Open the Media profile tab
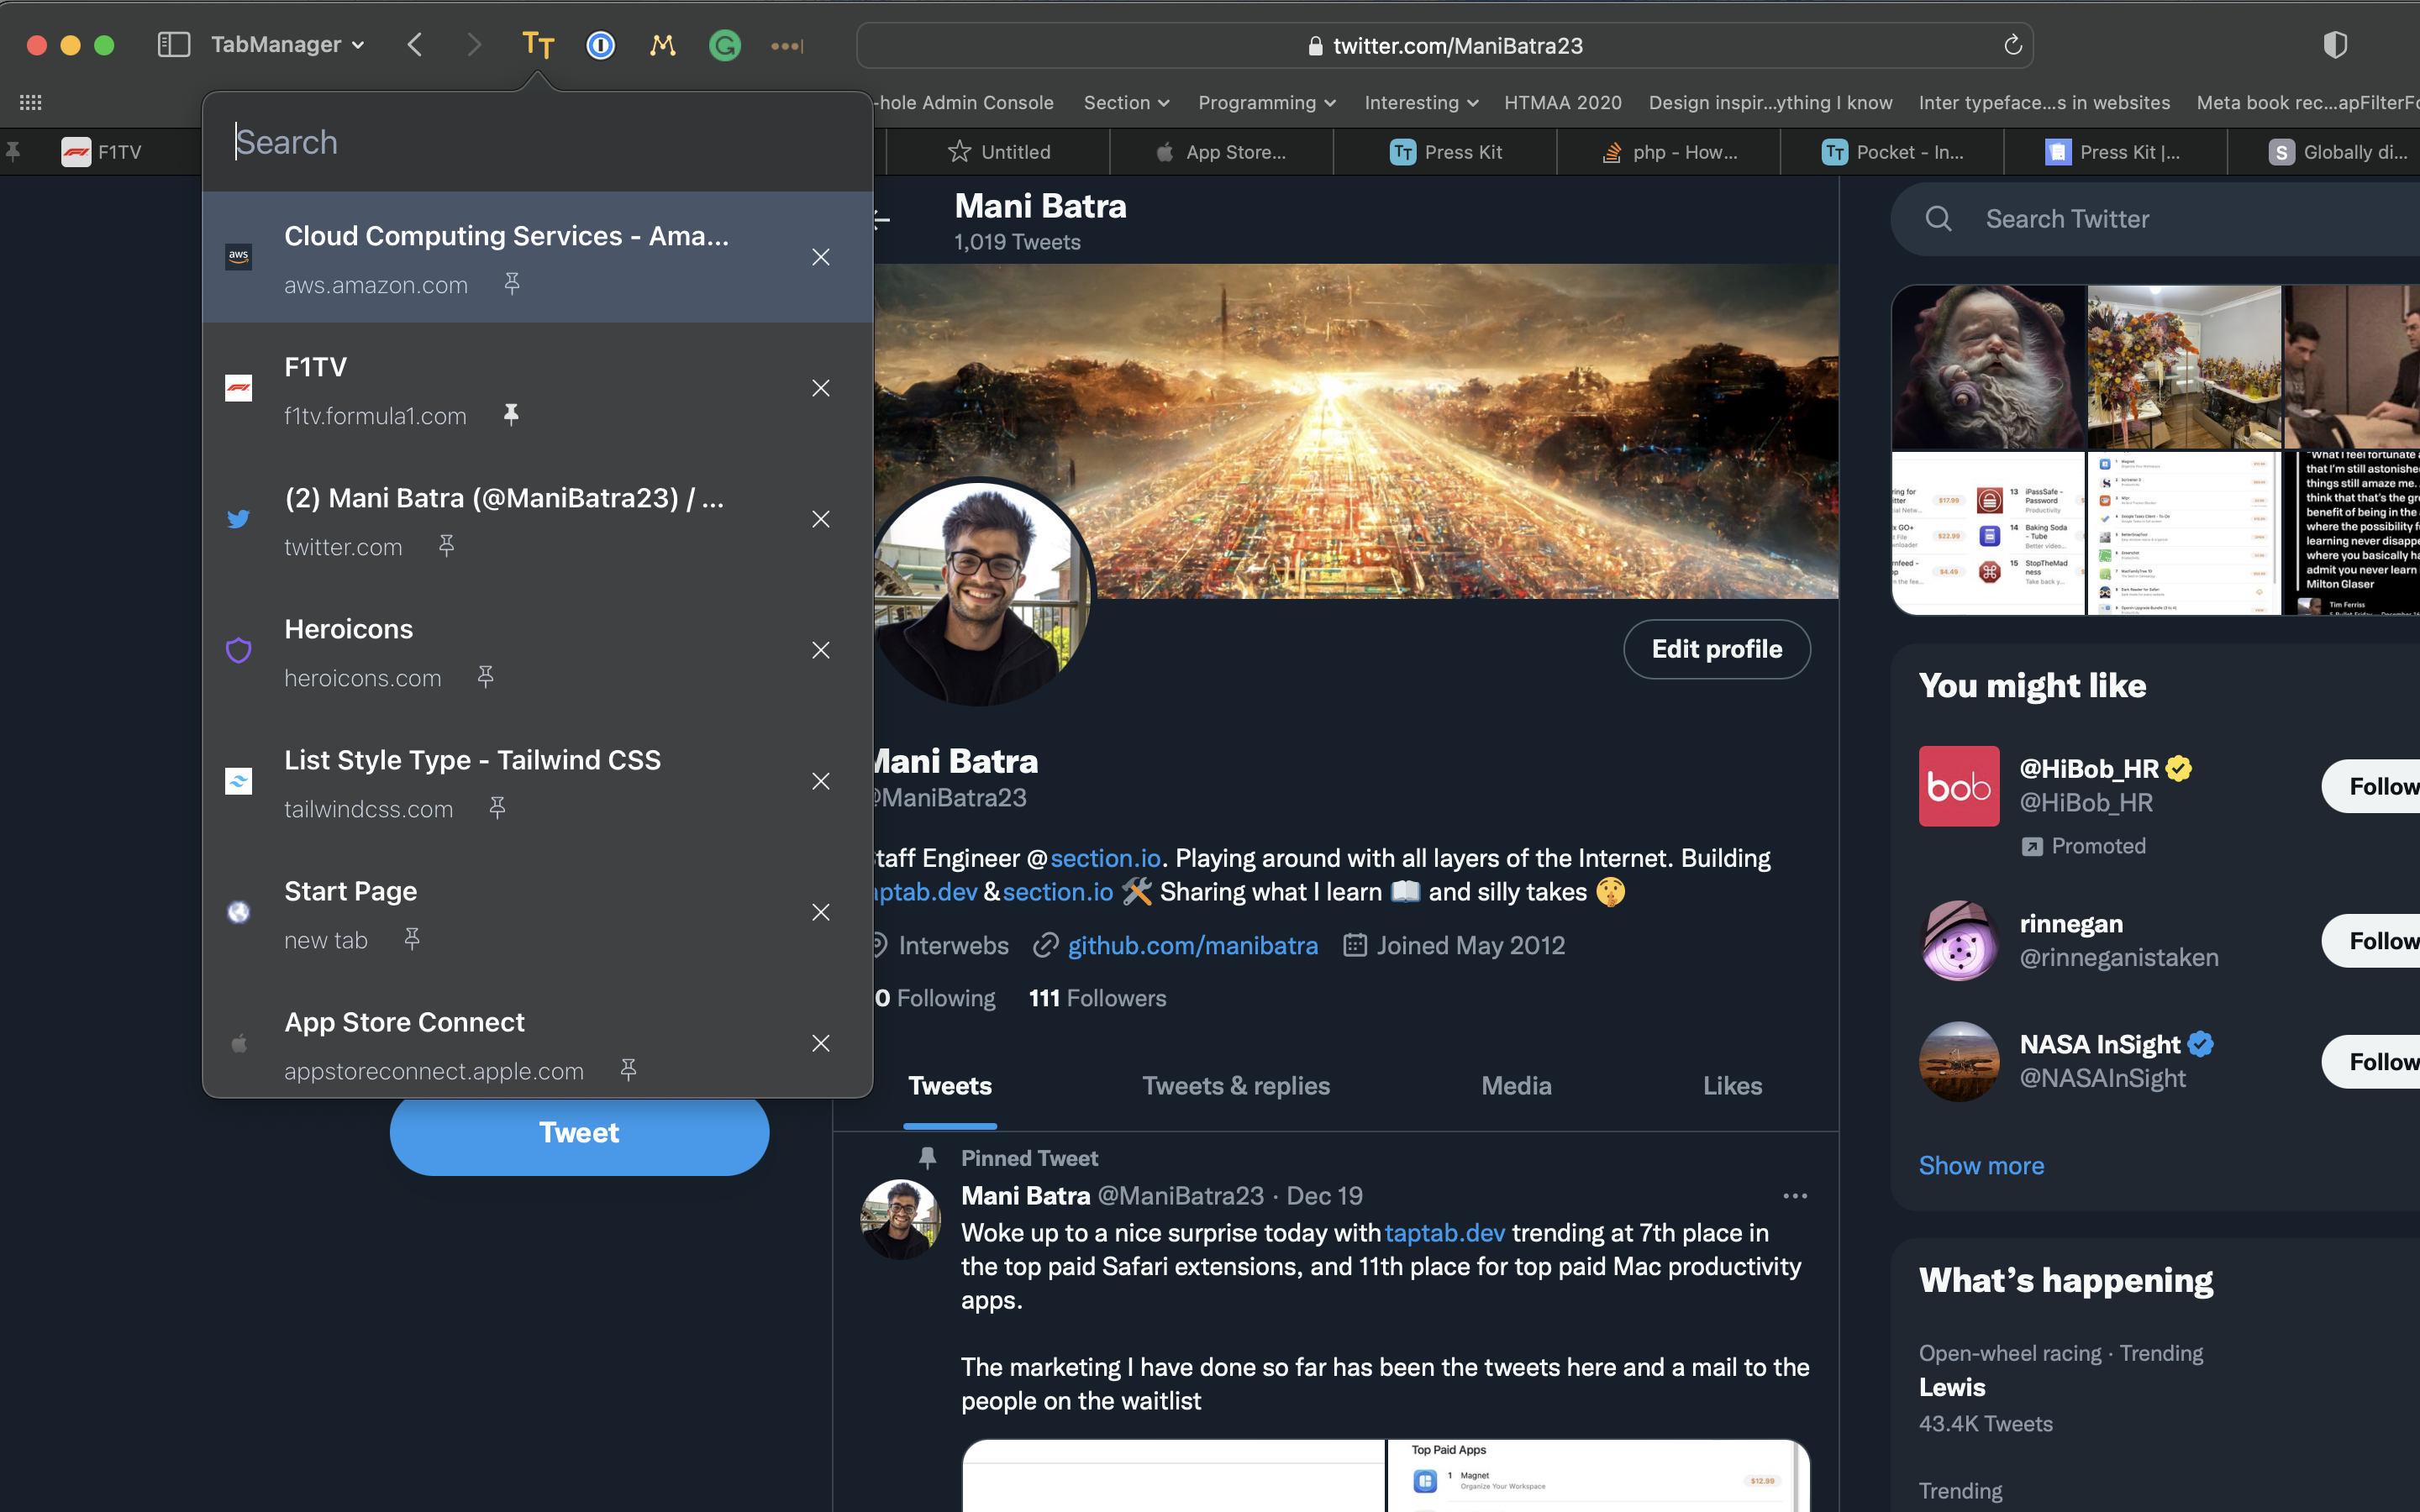The height and width of the screenshot is (1512, 2420). tap(1516, 1086)
